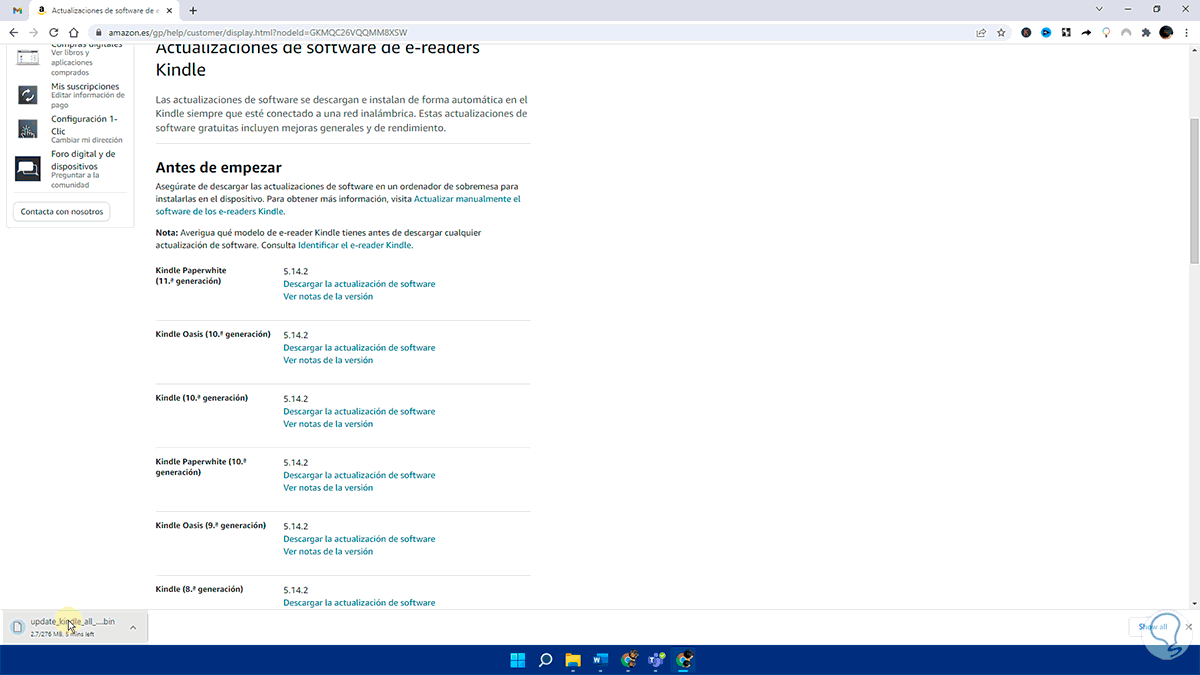1200x675 pixels.
Task: Open the gray arch extension
Action: coord(1126,32)
